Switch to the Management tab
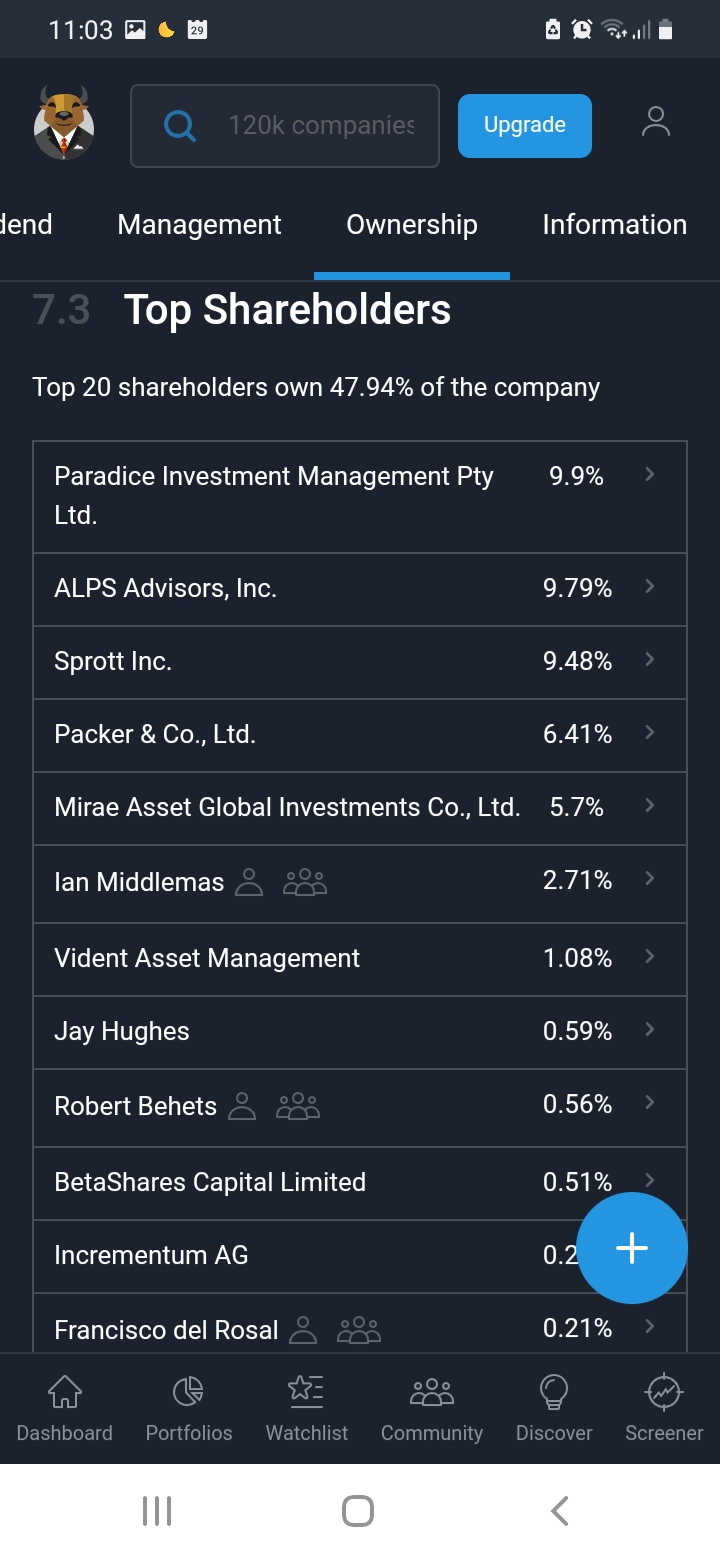Image resolution: width=720 pixels, height=1560 pixels. click(x=199, y=225)
